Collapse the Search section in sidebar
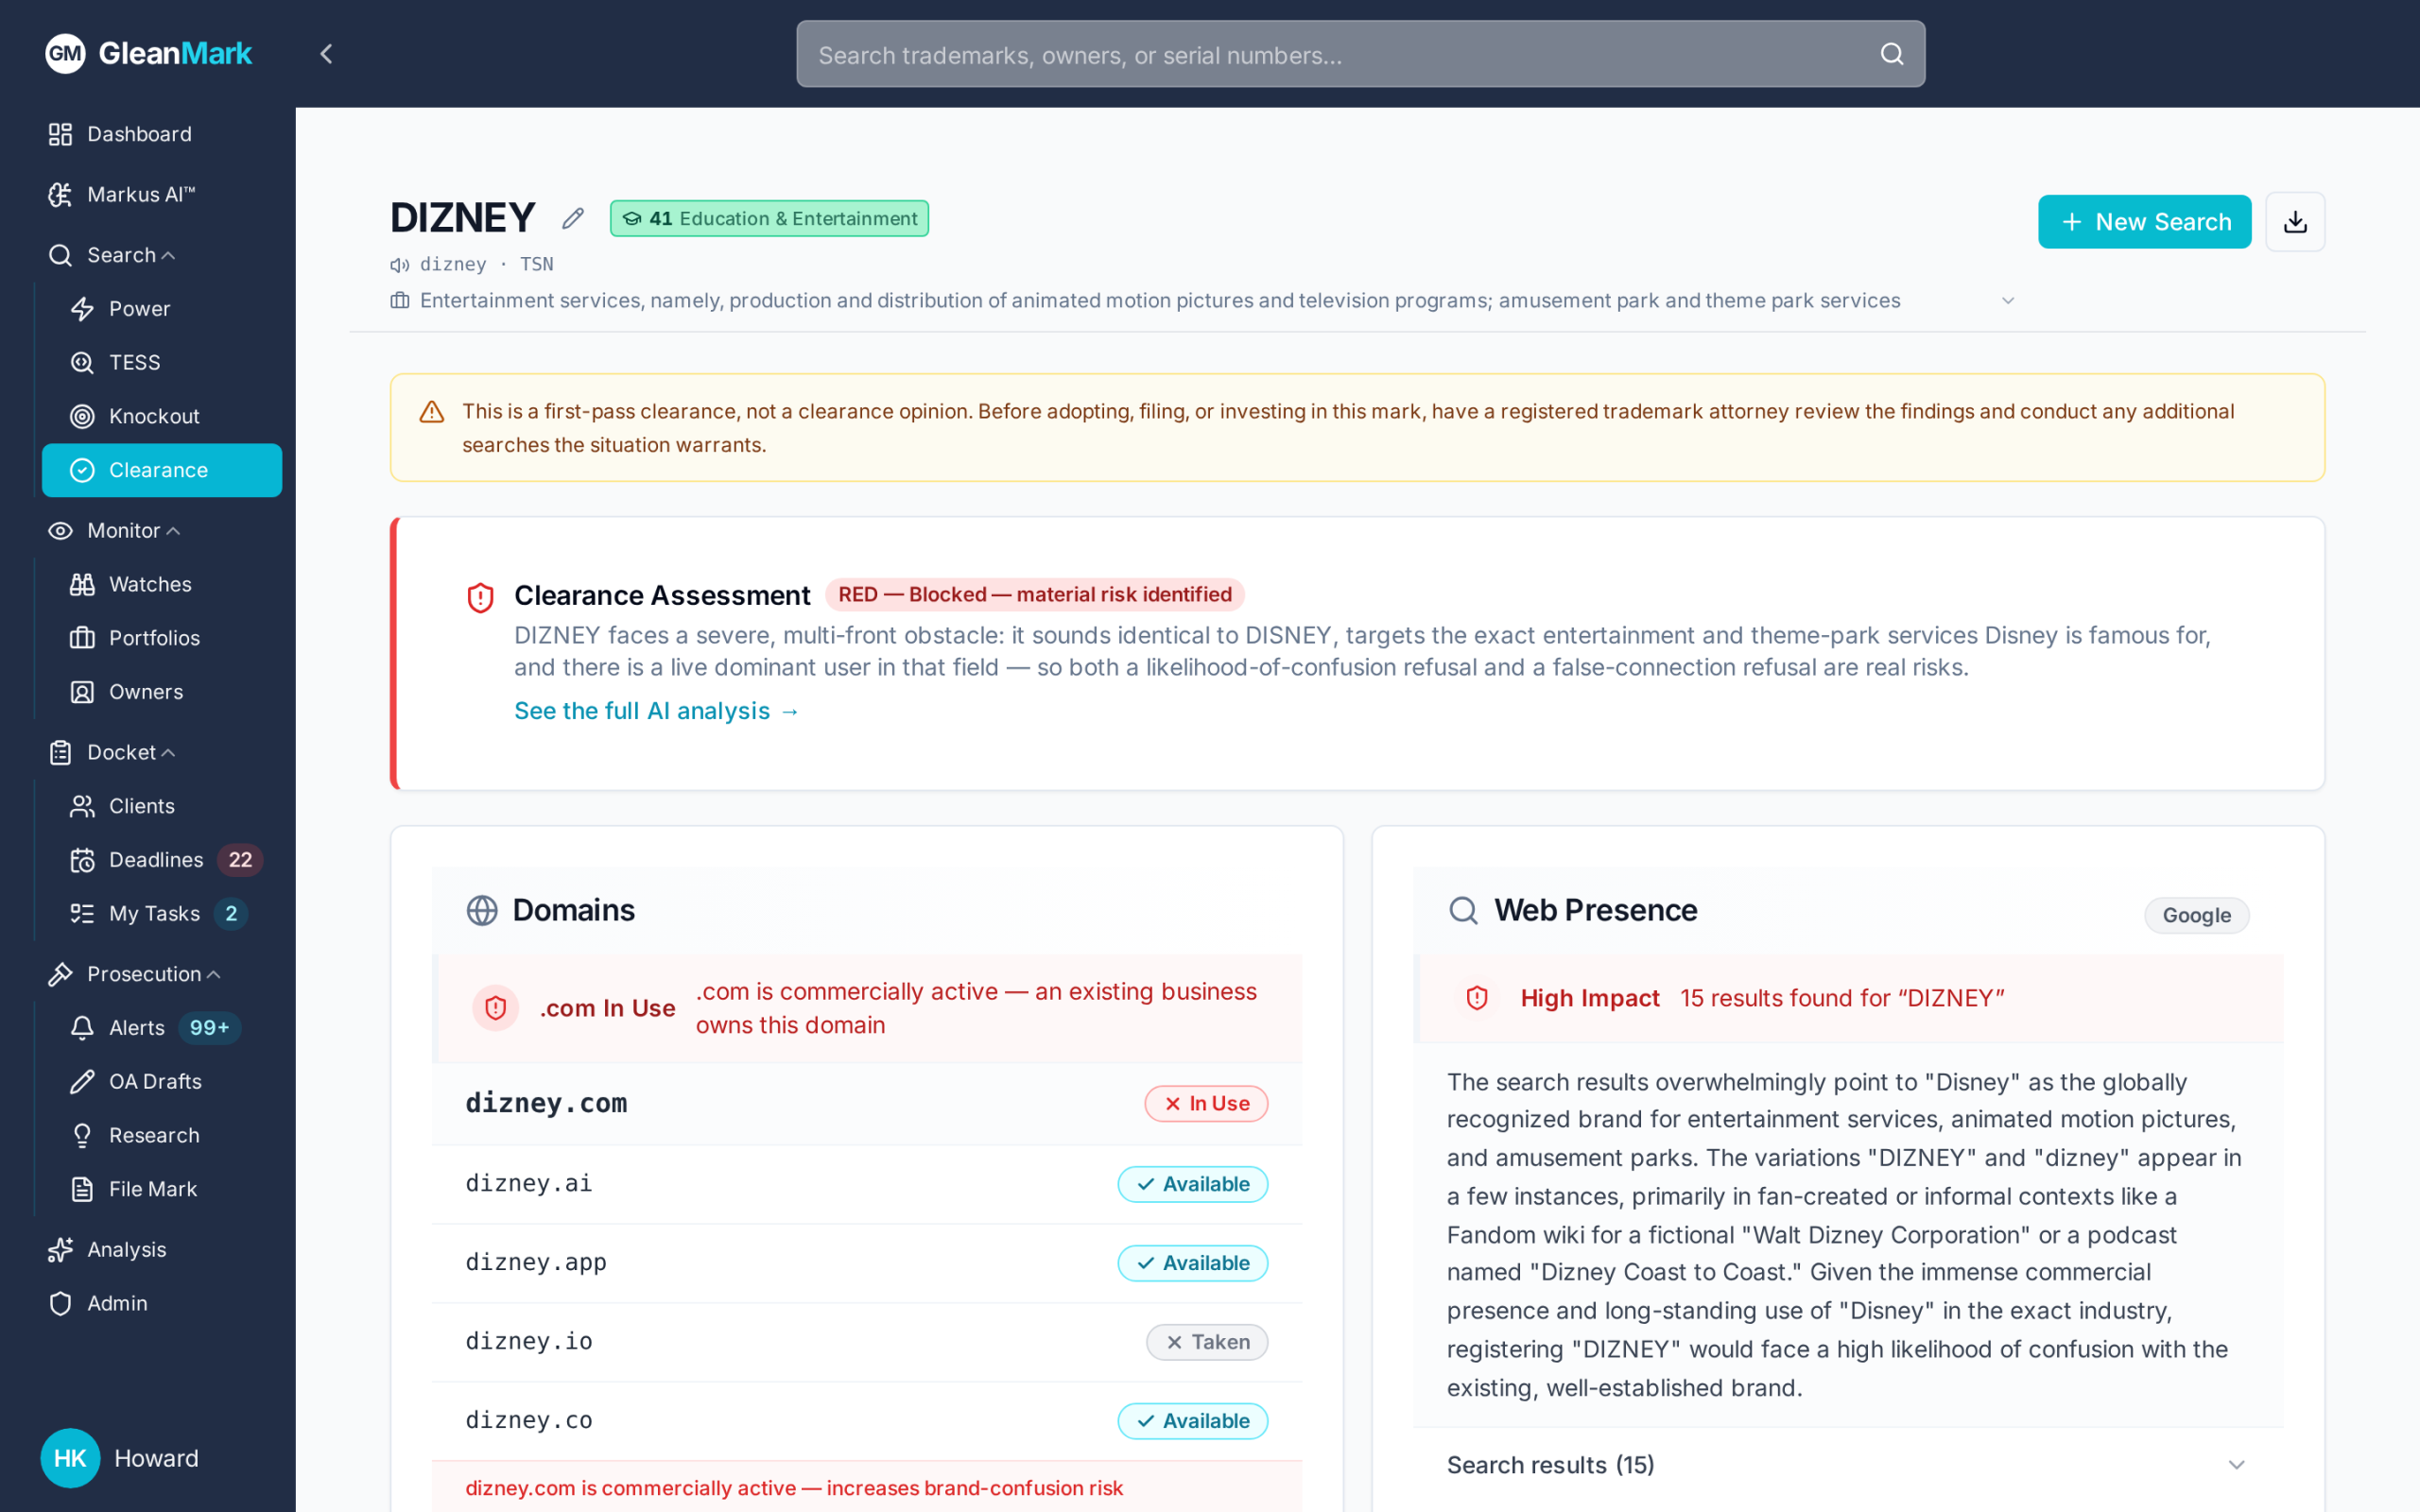Image resolution: width=2420 pixels, height=1512 pixels. (168, 256)
